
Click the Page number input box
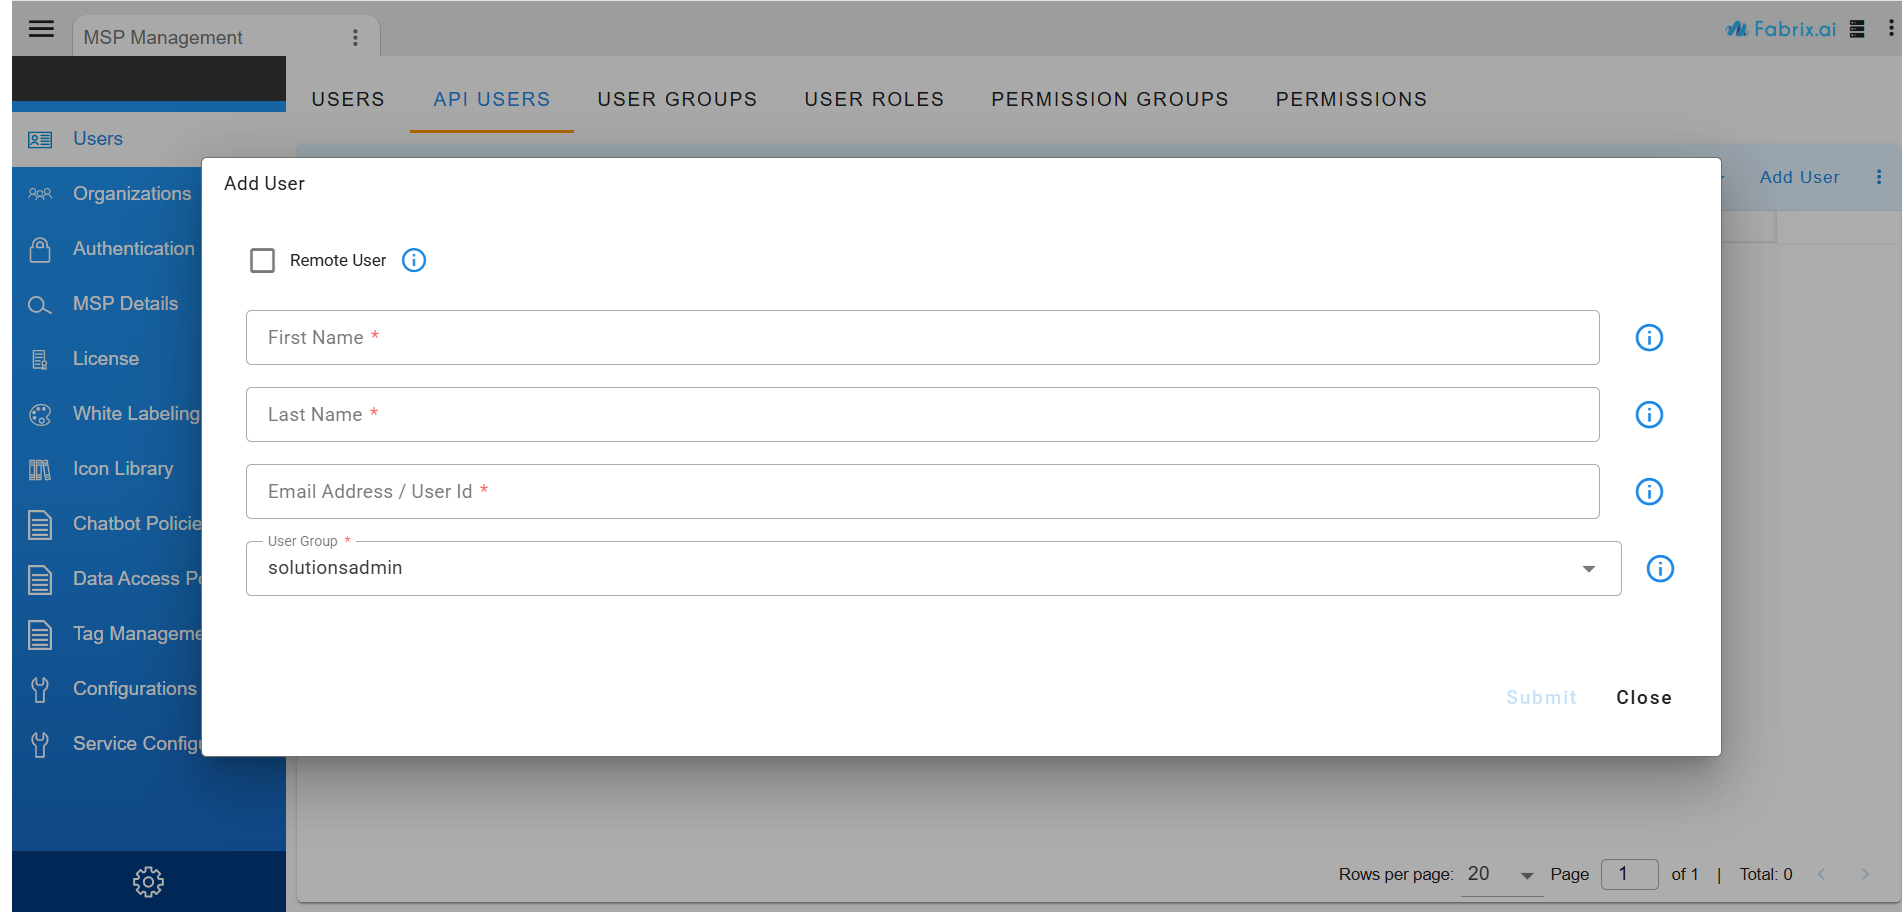point(1628,875)
